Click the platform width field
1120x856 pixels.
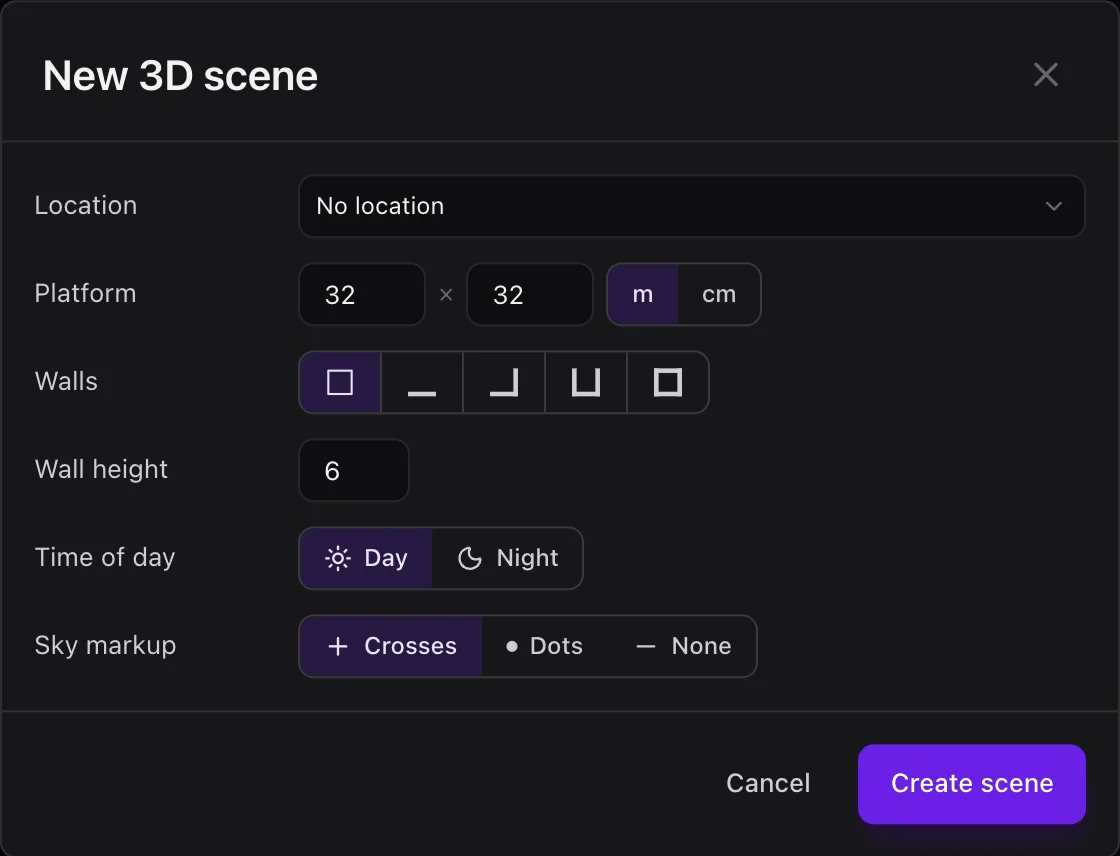coord(362,294)
